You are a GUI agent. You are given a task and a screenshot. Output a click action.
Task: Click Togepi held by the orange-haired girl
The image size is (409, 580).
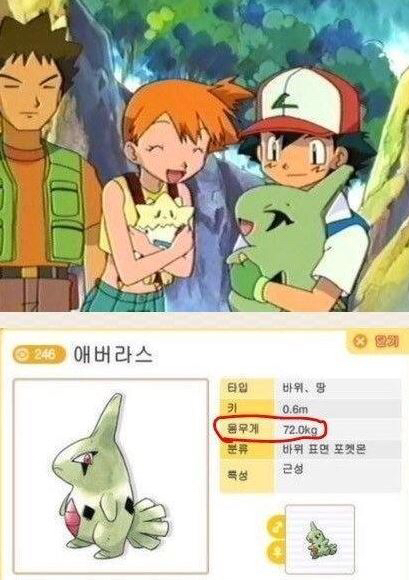click(163, 222)
